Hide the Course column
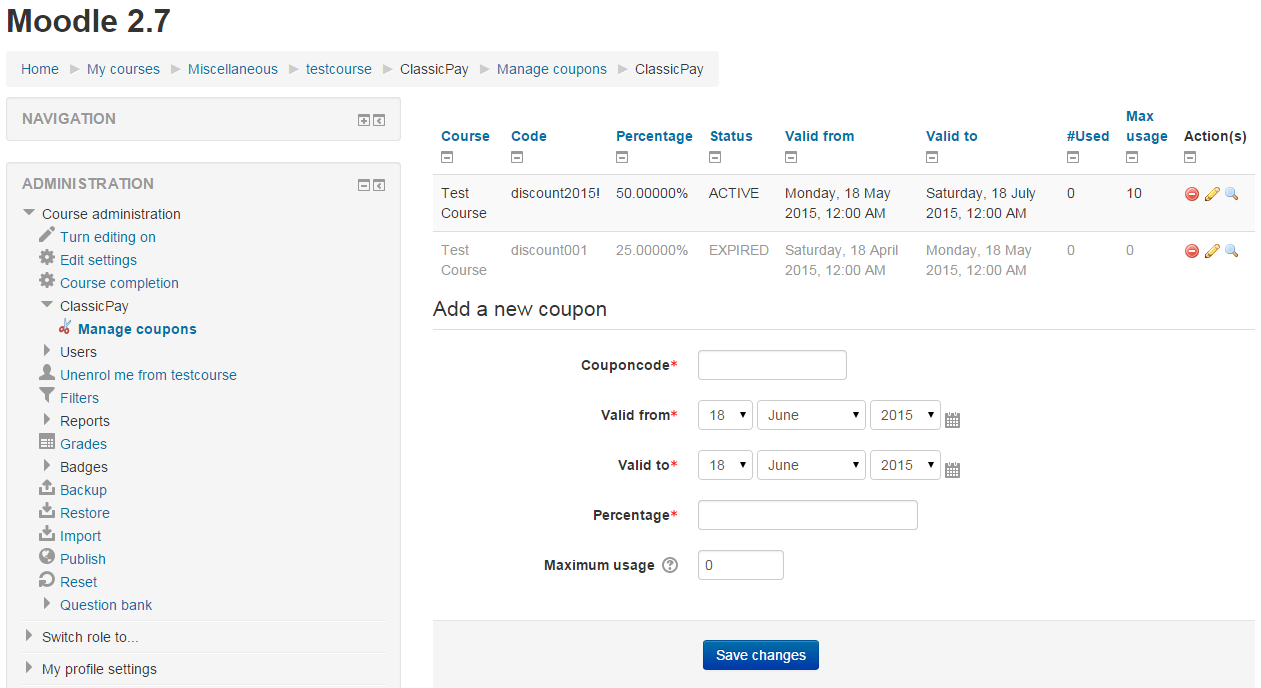Viewport: 1261px width, 688px height. [447, 157]
